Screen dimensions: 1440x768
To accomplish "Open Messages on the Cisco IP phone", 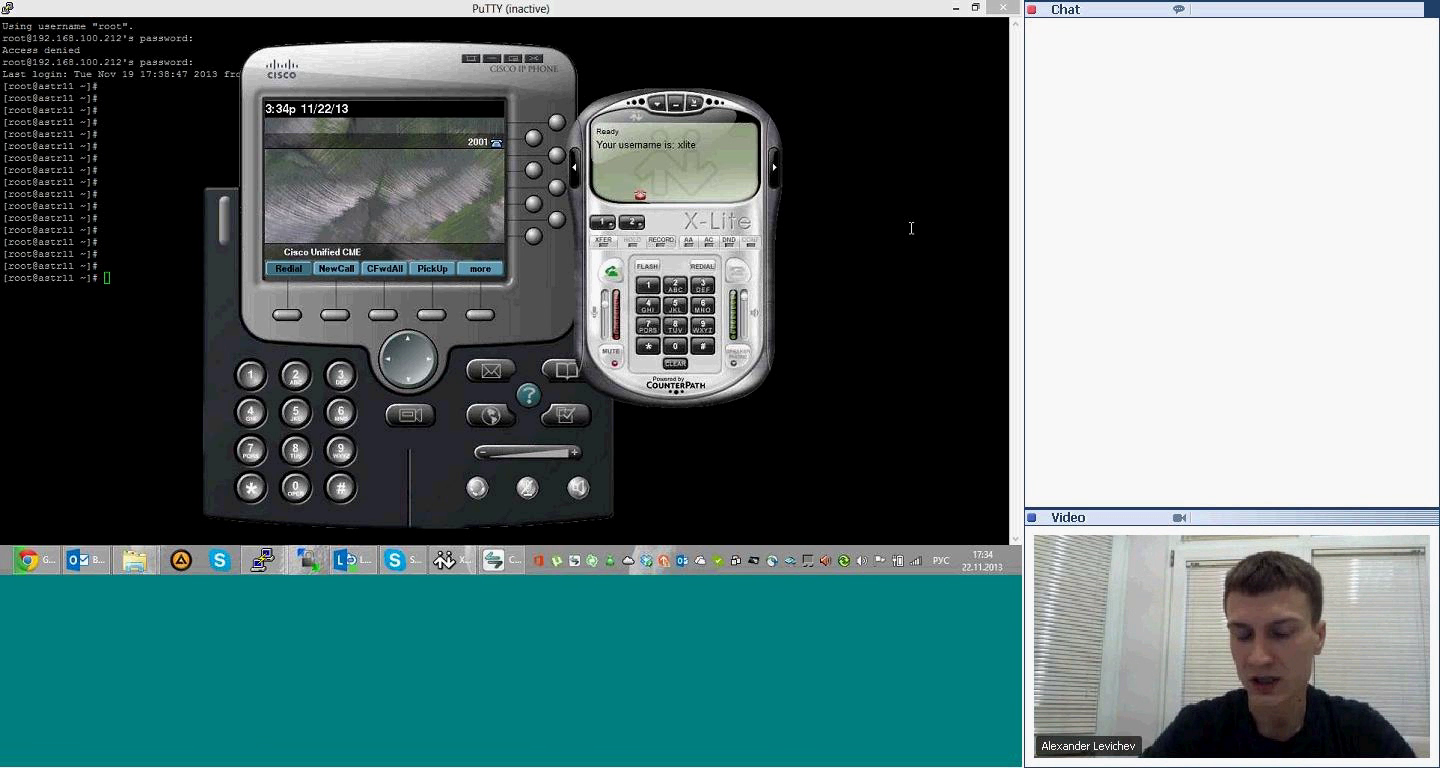I will (491, 371).
